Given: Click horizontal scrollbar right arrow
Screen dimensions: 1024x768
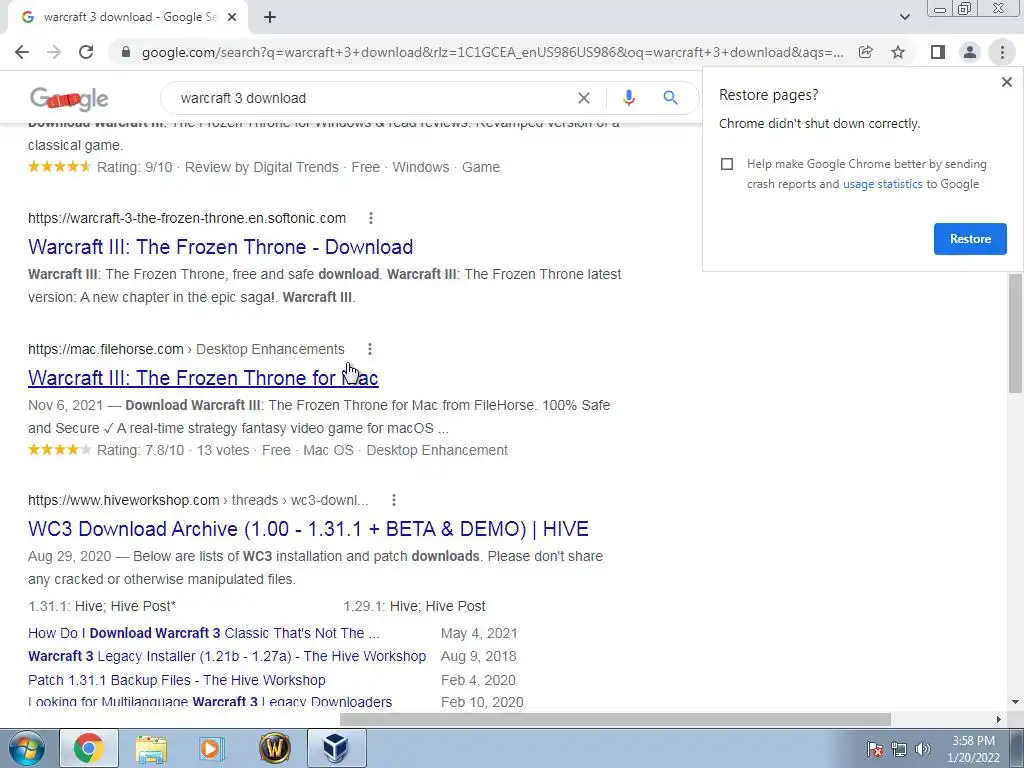Looking at the screenshot, I should 998,719.
